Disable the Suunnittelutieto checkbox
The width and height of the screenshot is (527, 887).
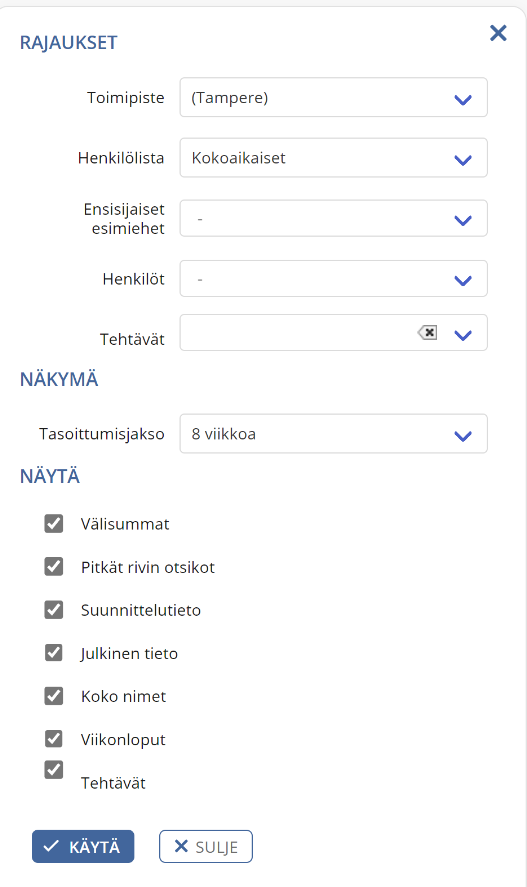pyautogui.click(x=54, y=609)
